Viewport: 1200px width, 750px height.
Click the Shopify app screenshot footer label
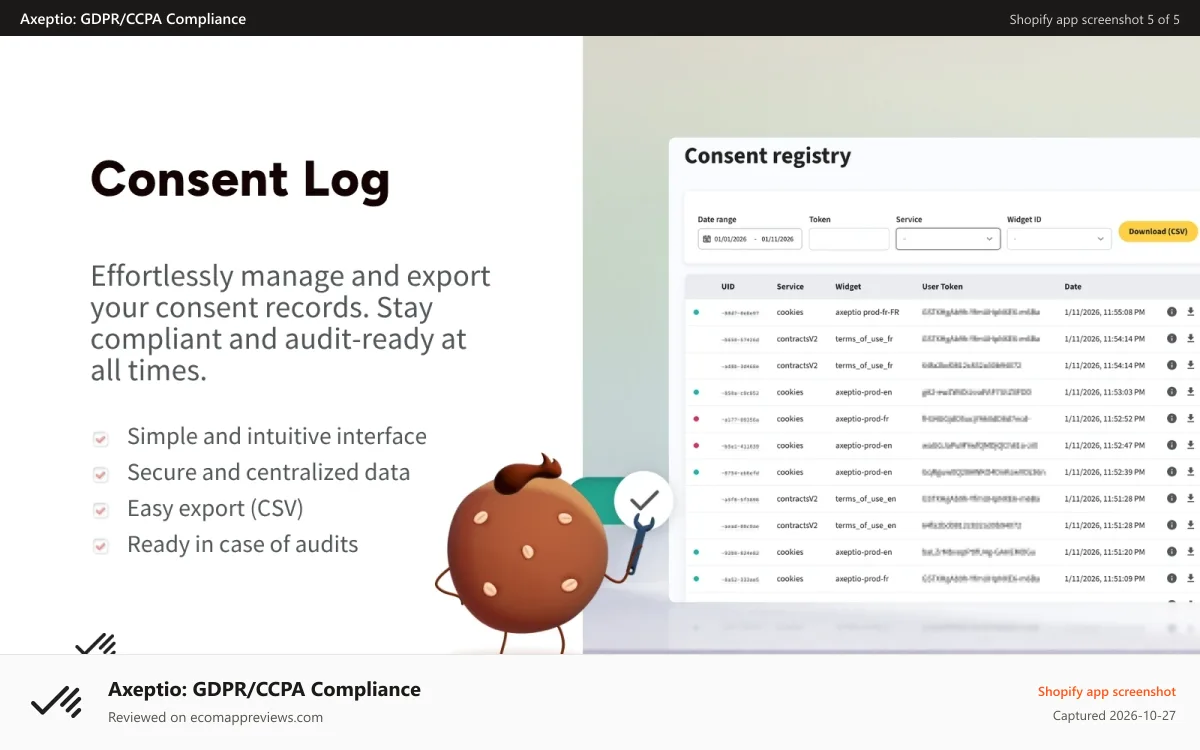tap(1107, 691)
